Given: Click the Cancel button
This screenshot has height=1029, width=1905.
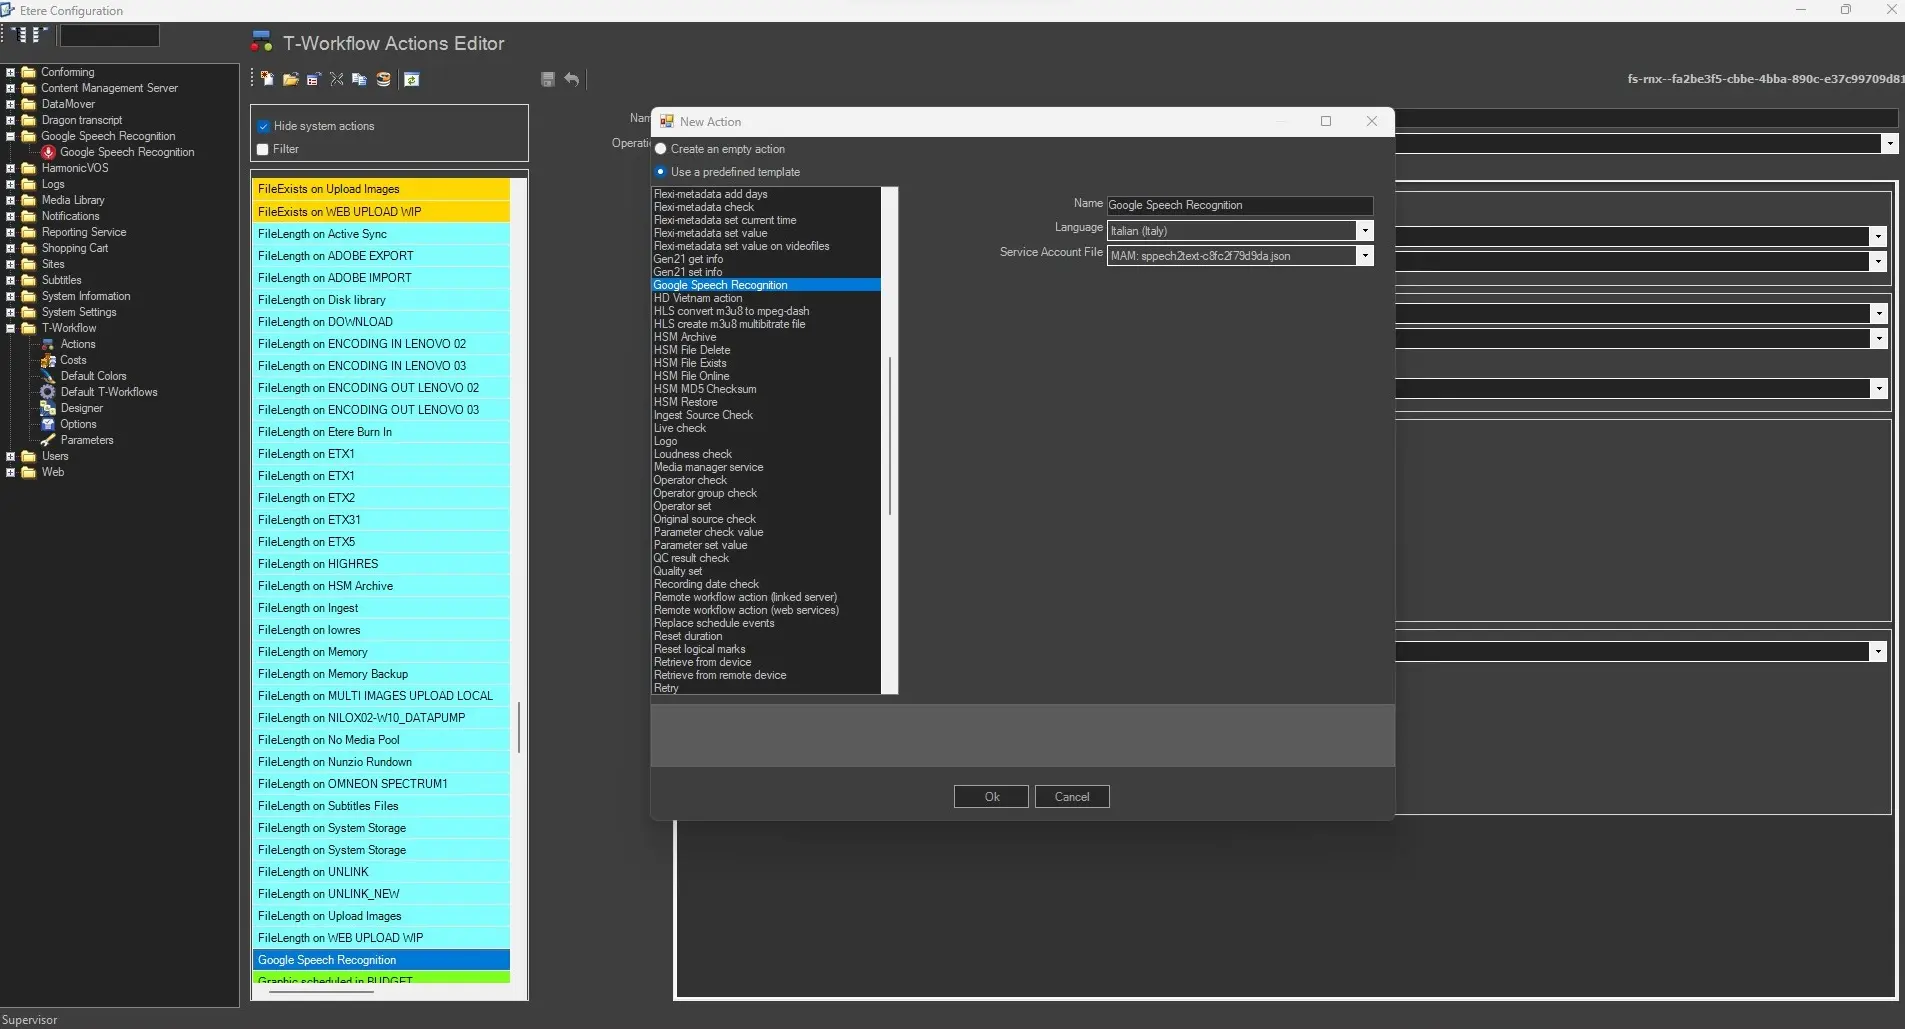Looking at the screenshot, I should coord(1071,797).
